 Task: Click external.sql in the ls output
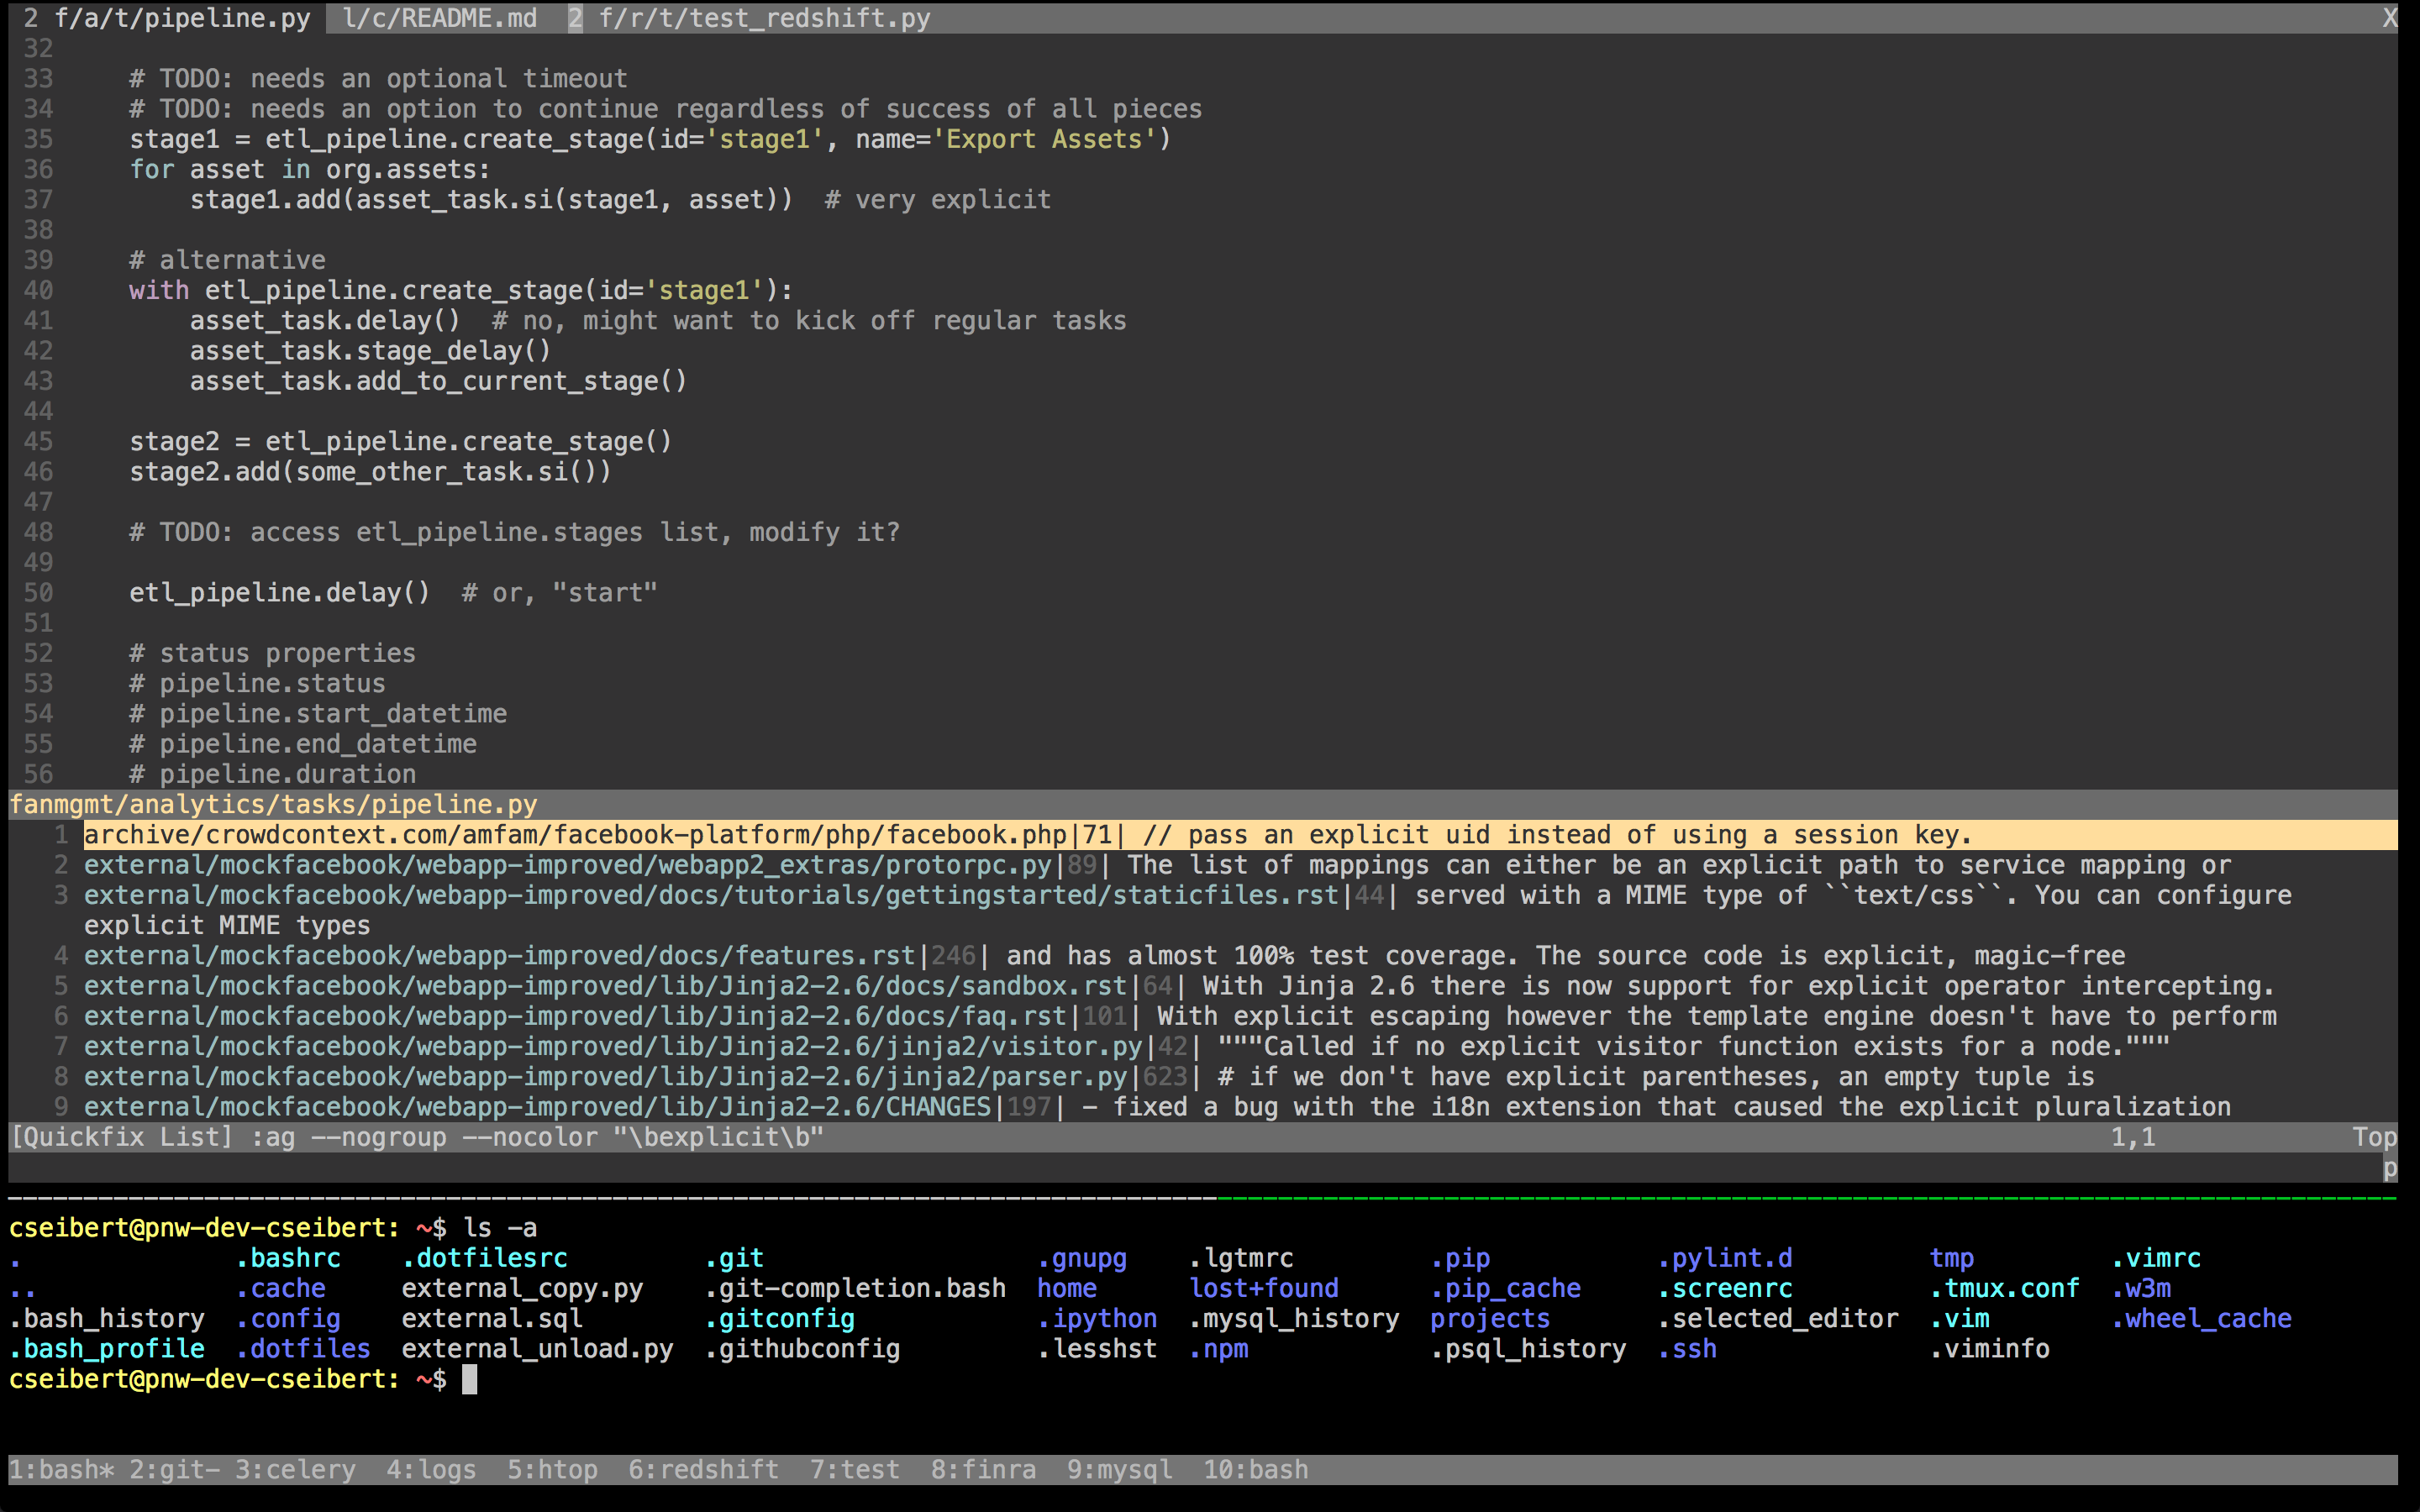click(492, 1318)
